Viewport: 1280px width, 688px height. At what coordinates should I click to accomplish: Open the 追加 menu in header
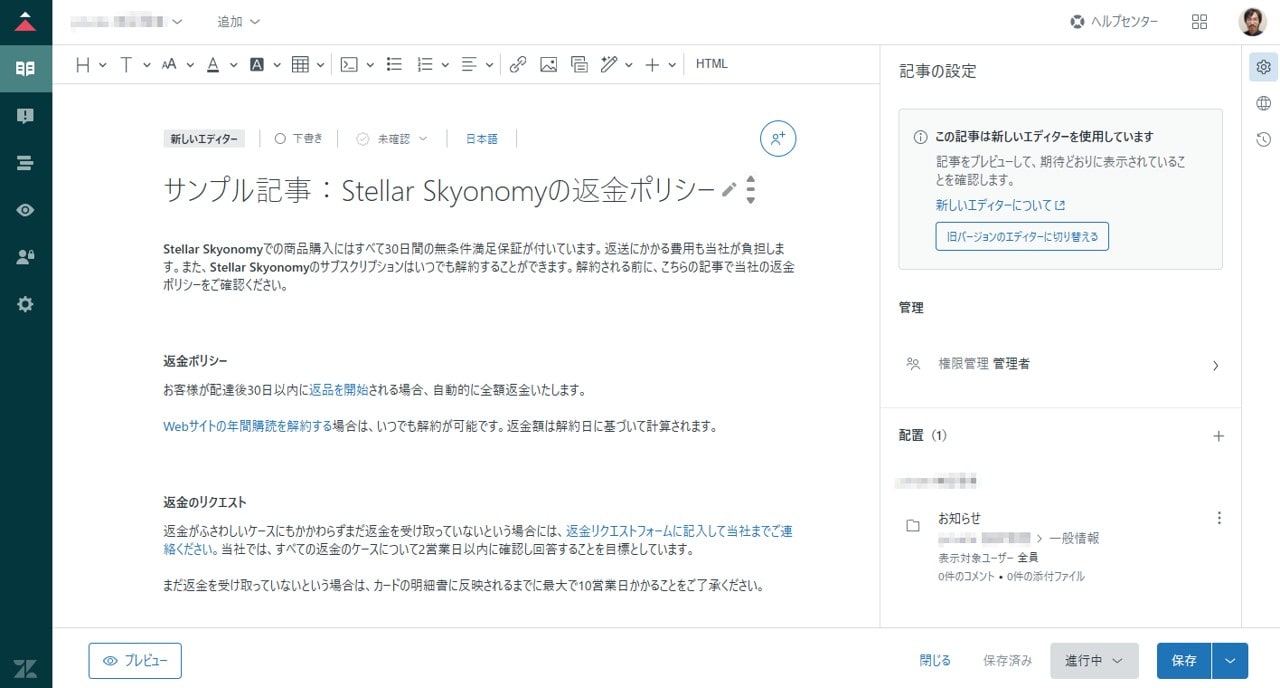click(238, 22)
